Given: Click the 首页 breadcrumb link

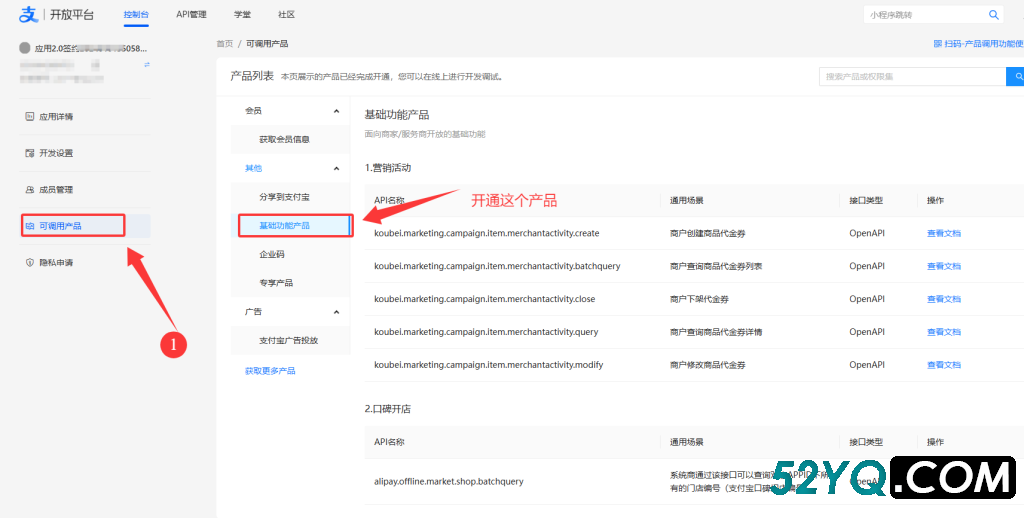Looking at the screenshot, I should [x=225, y=44].
